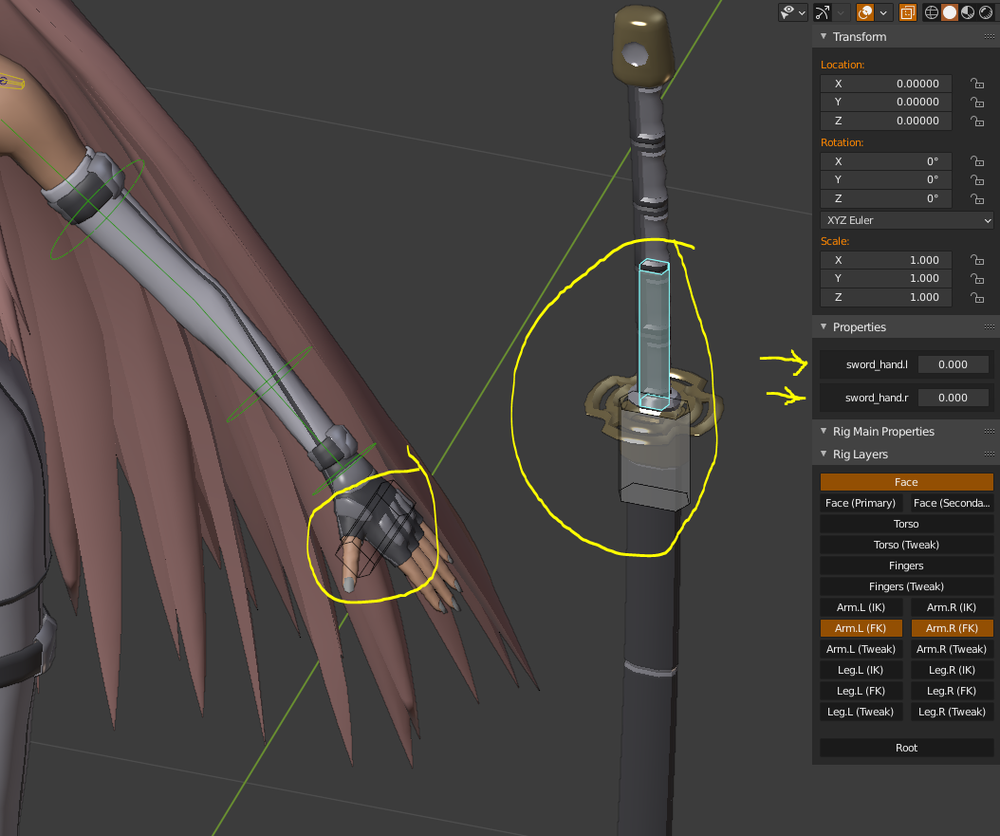Toggle viewport overlays button
Screen dimensions: 1000x836
point(865,12)
